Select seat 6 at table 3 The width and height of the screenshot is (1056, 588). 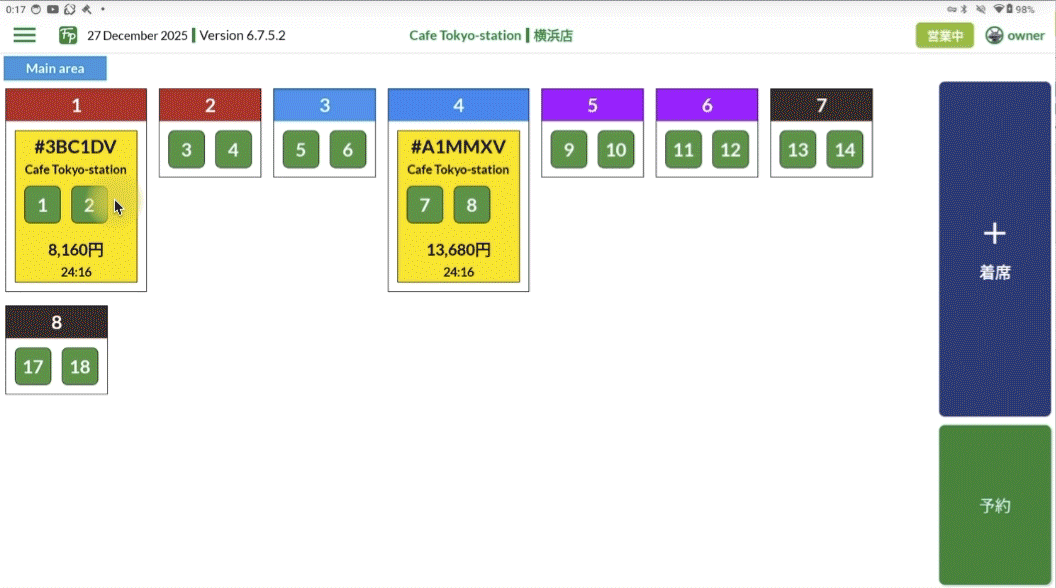coord(348,150)
